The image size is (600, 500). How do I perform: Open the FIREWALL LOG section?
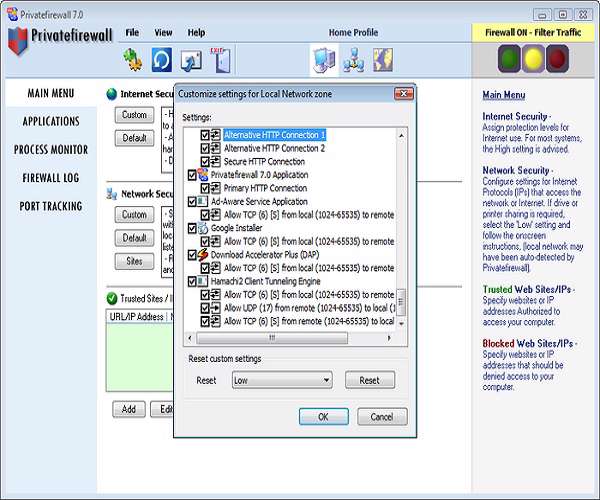(51, 178)
